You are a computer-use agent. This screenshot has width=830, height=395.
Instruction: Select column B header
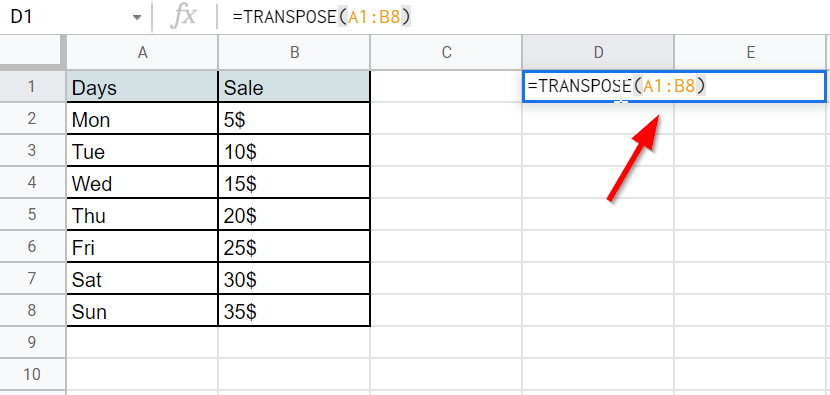[x=294, y=52]
